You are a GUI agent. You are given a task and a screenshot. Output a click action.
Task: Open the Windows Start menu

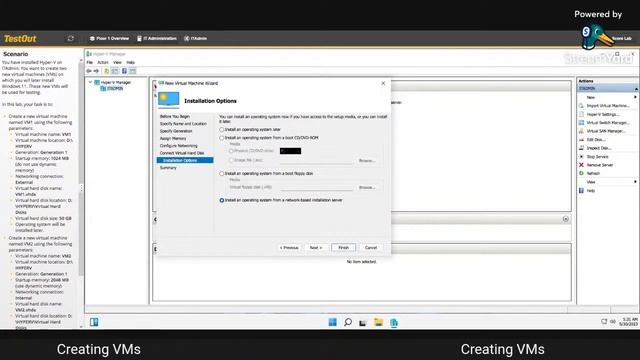[x=333, y=322]
